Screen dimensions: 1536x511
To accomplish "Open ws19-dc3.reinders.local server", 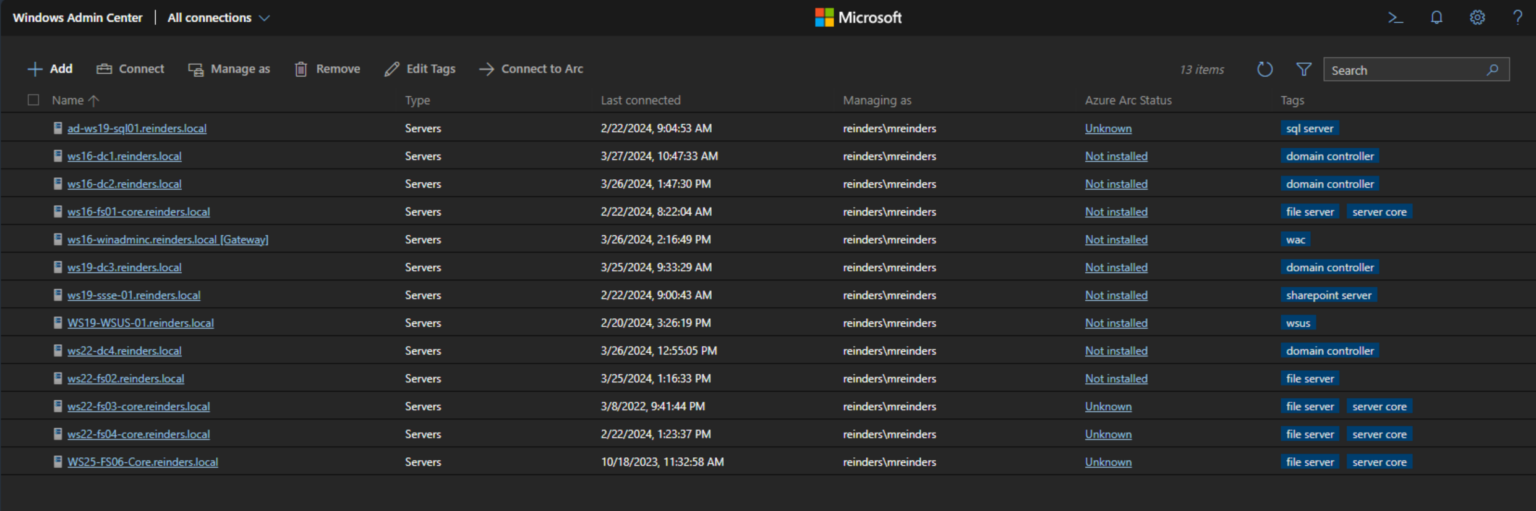I will click(x=124, y=267).
